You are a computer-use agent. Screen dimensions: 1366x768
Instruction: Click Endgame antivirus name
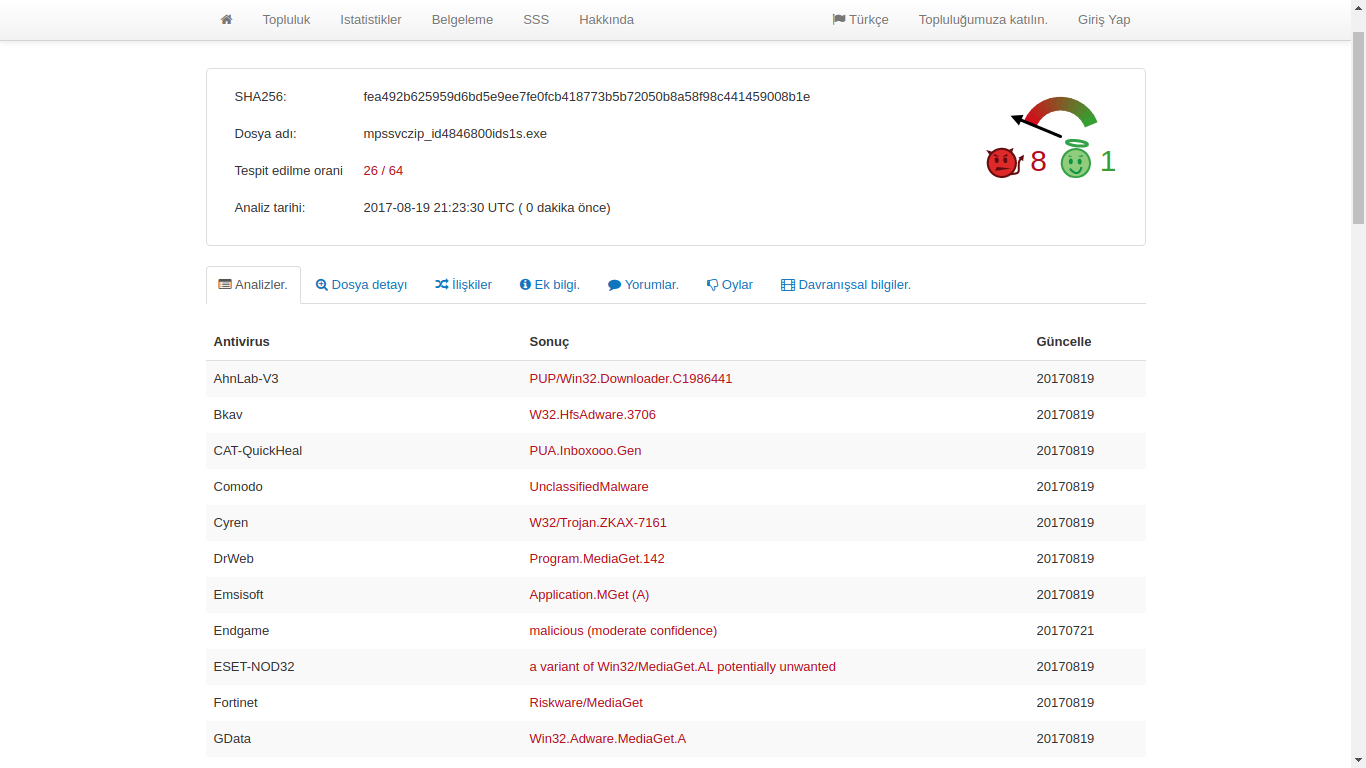tap(241, 631)
